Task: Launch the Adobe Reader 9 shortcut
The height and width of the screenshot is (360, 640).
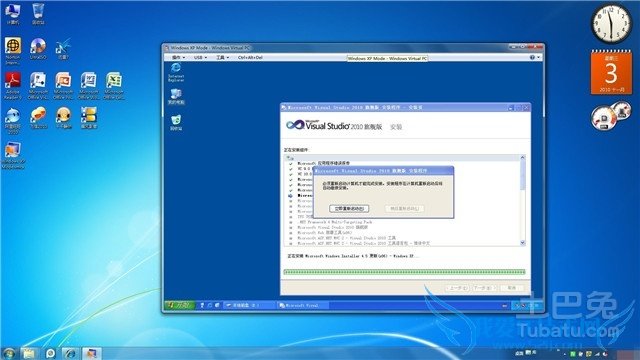Action: click(x=13, y=85)
